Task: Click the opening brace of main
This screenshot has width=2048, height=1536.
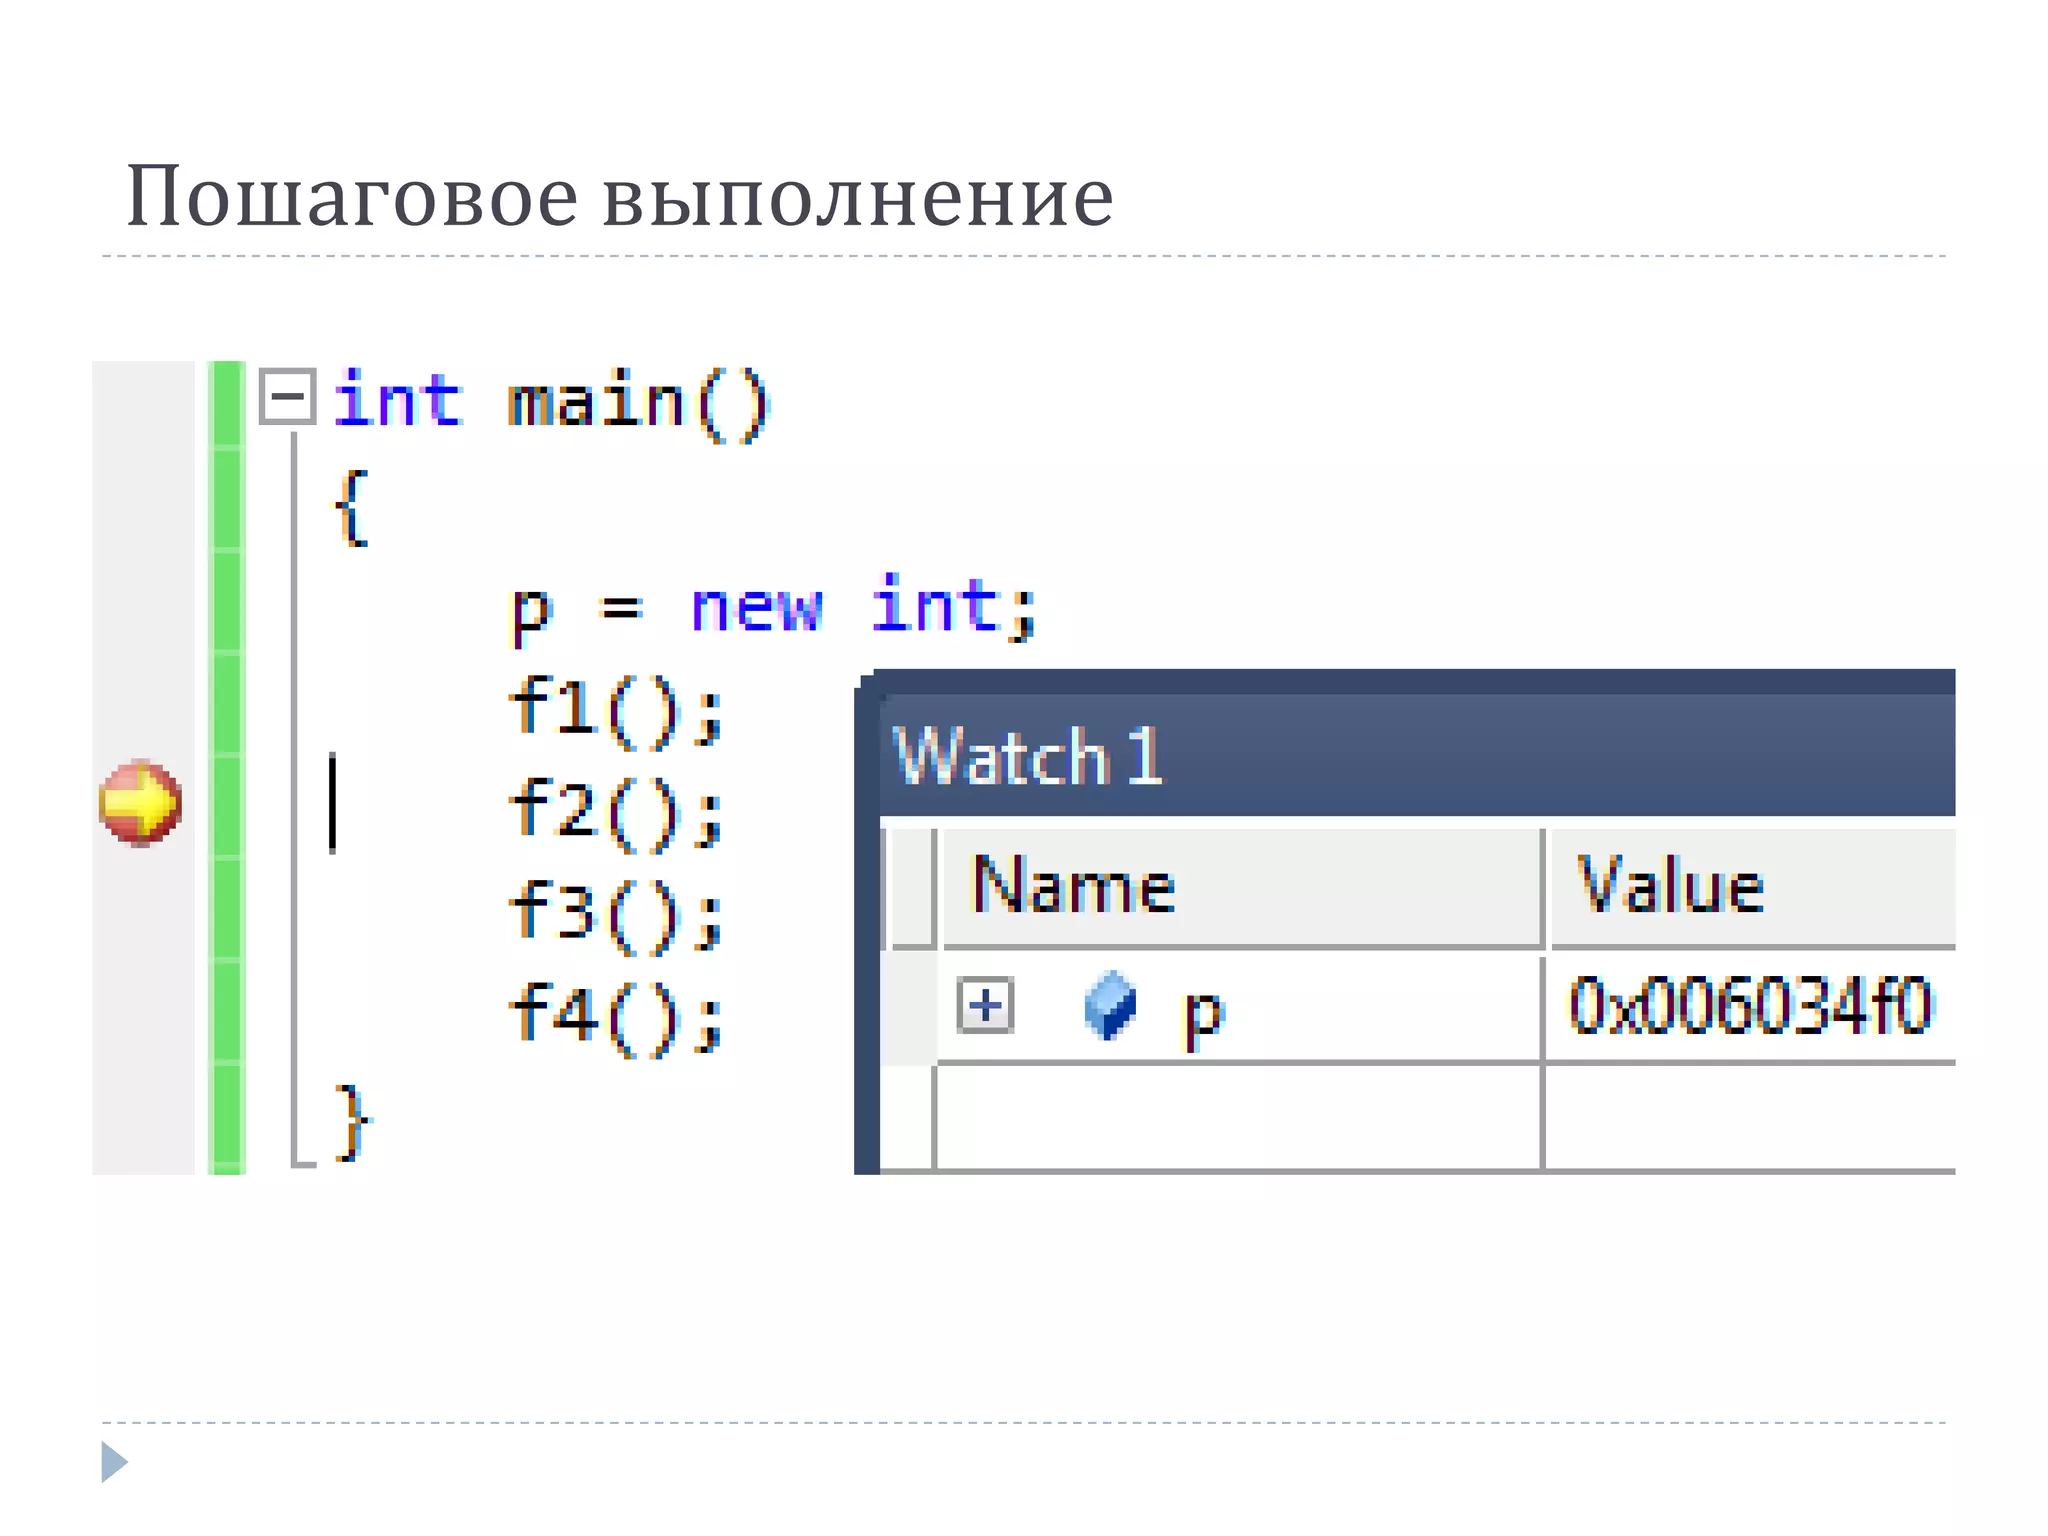Action: point(351,508)
